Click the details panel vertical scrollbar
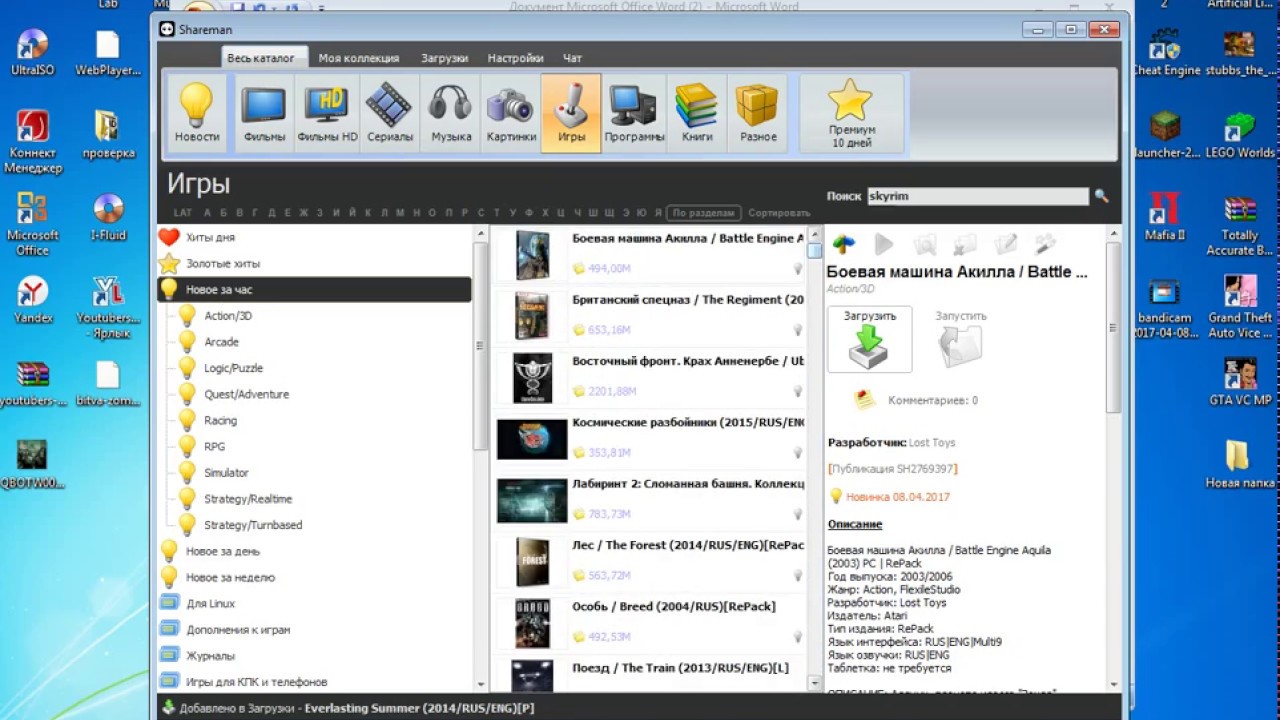Image resolution: width=1280 pixels, height=720 pixels. [x=1114, y=325]
